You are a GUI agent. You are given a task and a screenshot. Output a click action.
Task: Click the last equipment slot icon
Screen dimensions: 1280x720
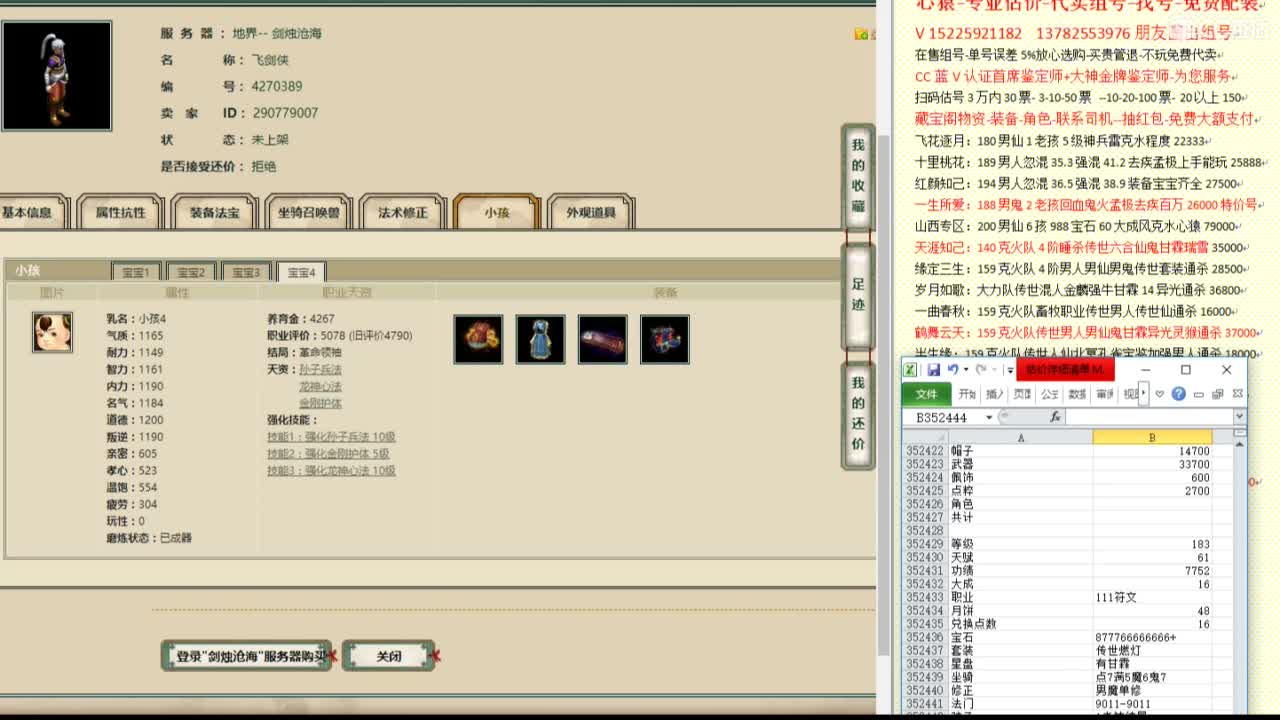tap(664, 339)
